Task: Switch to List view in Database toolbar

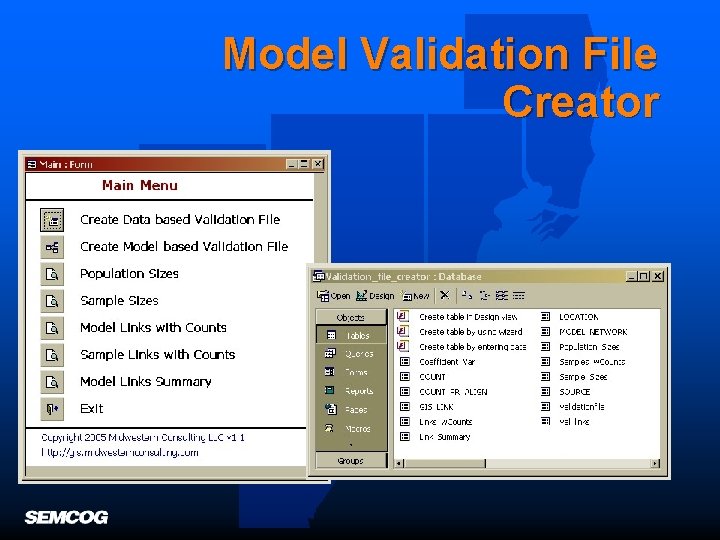Action: coord(501,295)
